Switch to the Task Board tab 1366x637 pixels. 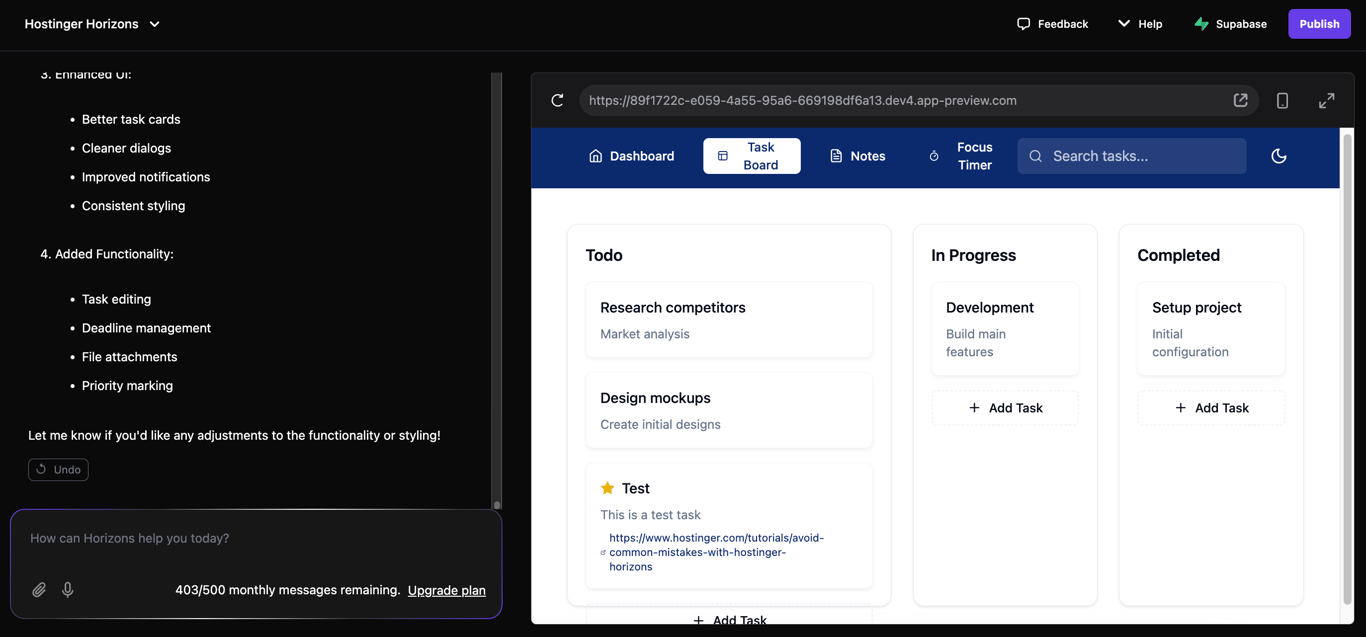click(751, 156)
